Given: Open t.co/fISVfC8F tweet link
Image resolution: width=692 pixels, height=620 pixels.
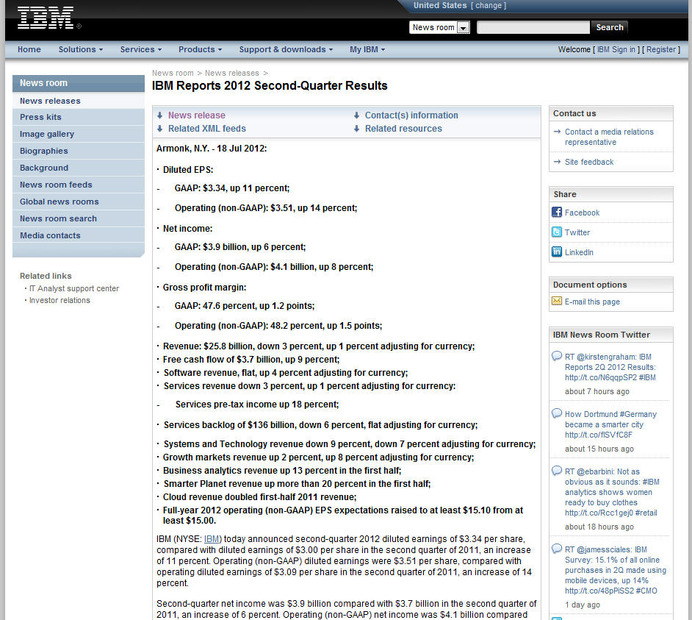Looking at the screenshot, I should 598,435.
